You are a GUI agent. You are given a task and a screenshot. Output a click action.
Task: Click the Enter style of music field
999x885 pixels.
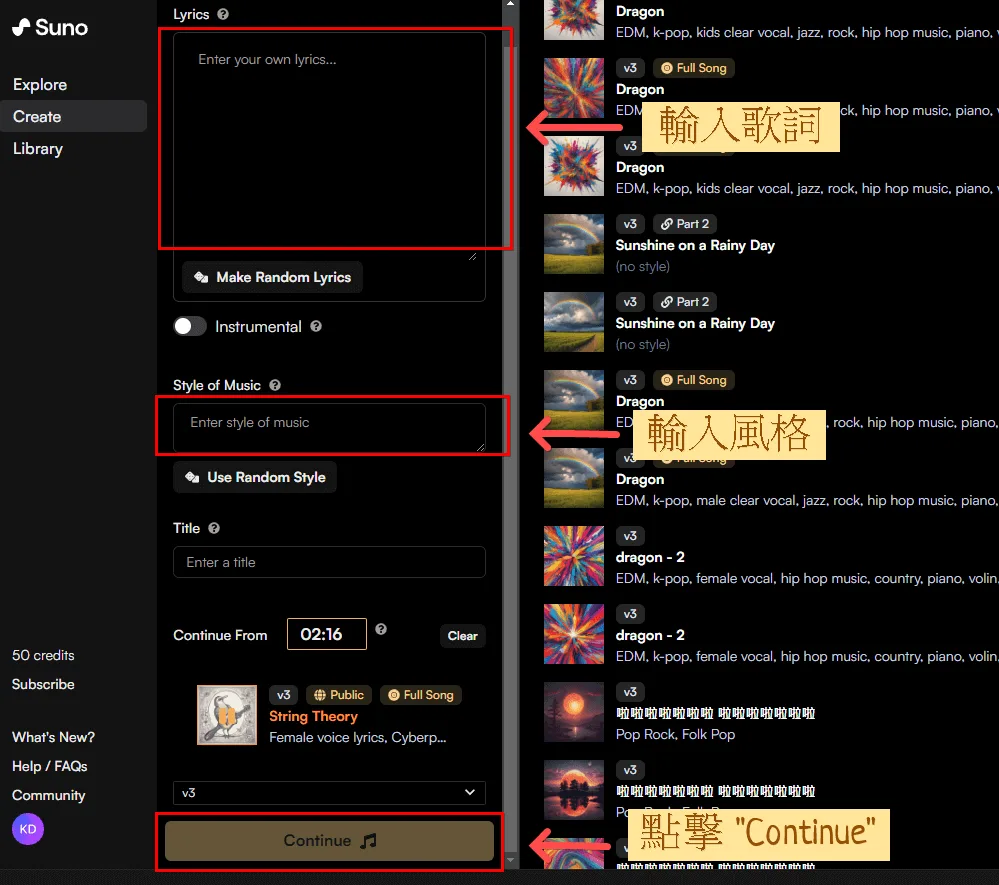(x=329, y=427)
